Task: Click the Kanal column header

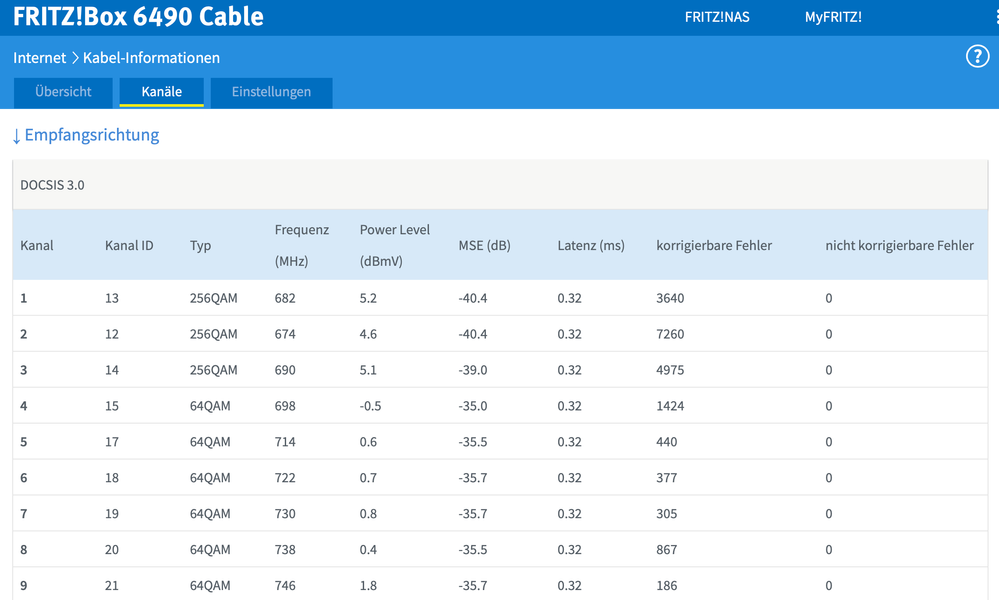Action: pyautogui.click(x=37, y=245)
